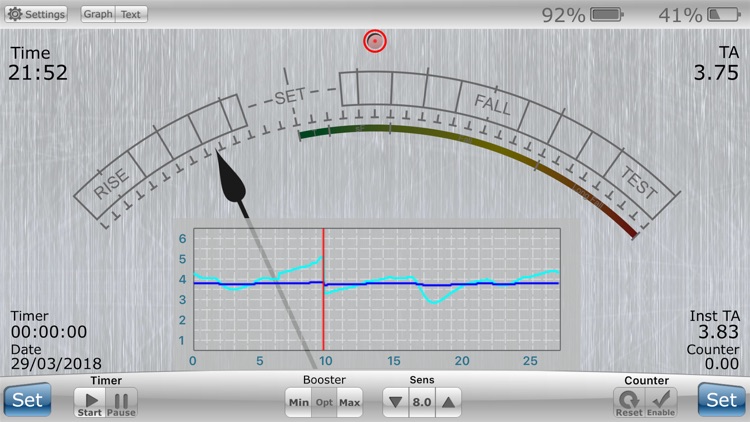Start the timer with the play button
Viewport: 750px width, 422px height.
(x=90, y=402)
